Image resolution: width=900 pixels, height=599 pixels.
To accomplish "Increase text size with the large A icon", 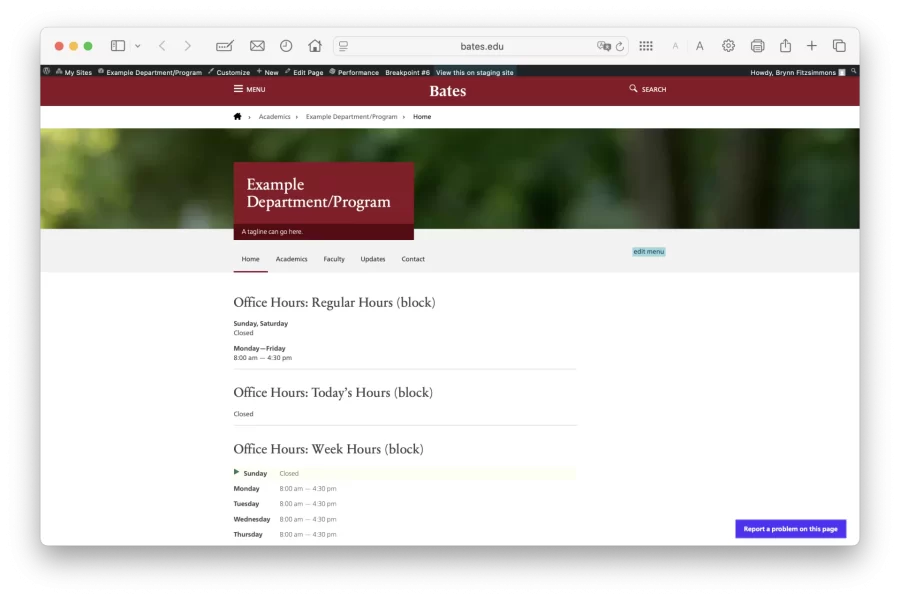I will pos(700,45).
